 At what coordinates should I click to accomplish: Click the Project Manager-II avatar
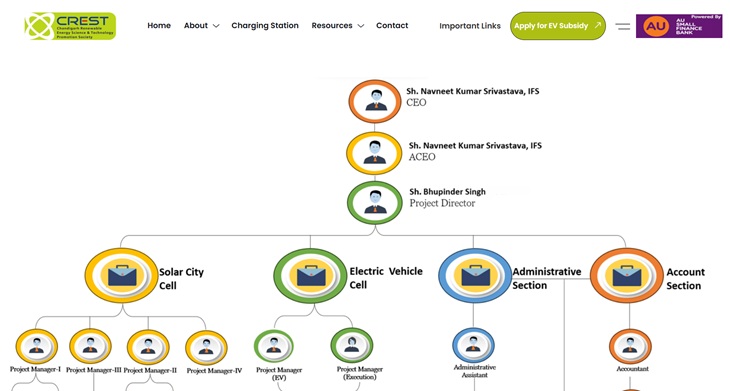click(148, 347)
